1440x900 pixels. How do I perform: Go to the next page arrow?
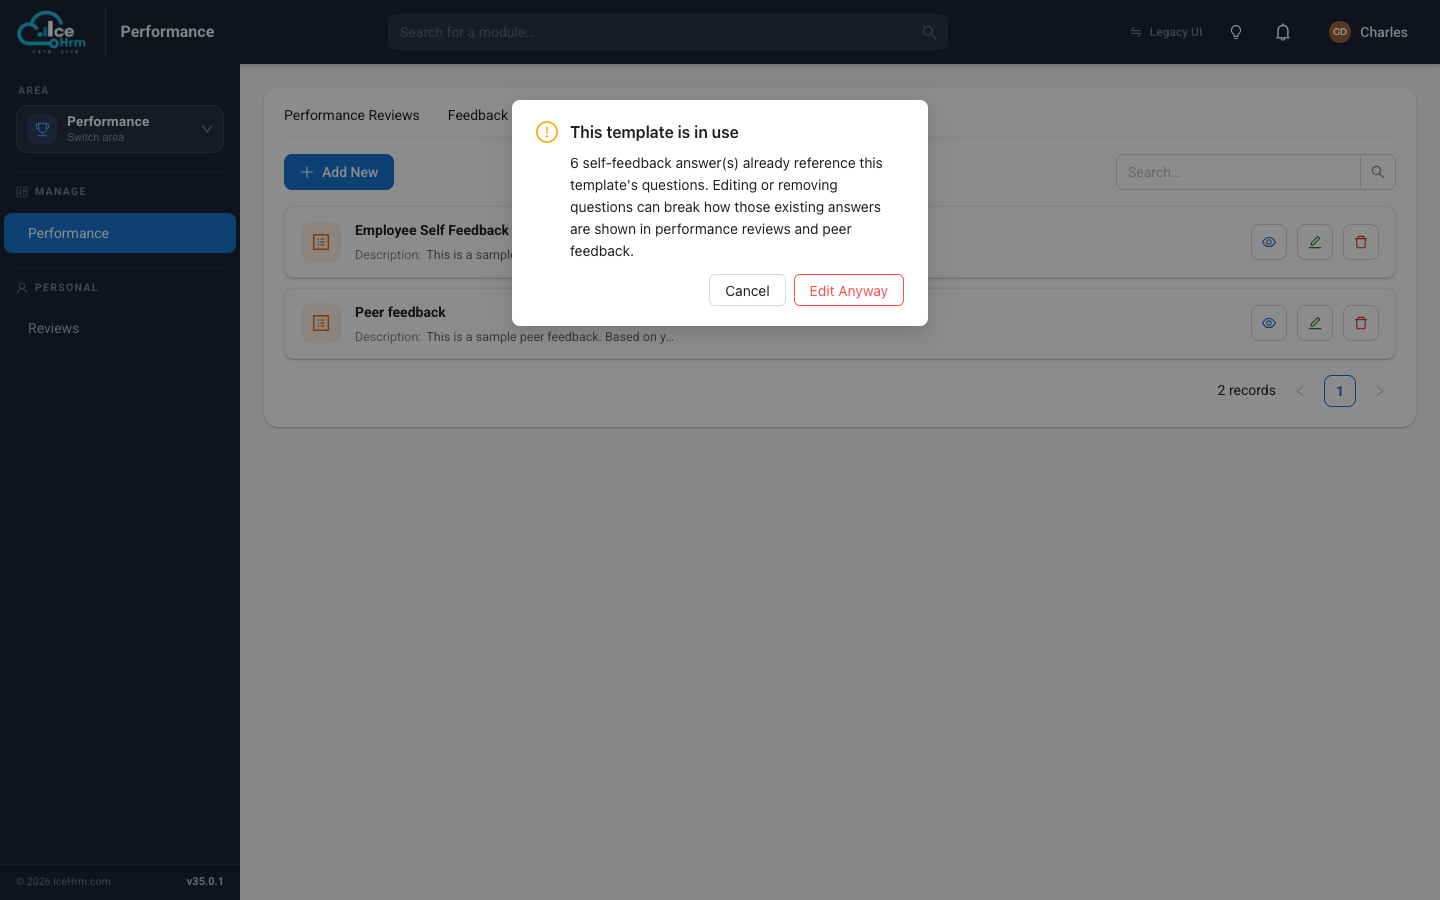click(1380, 391)
